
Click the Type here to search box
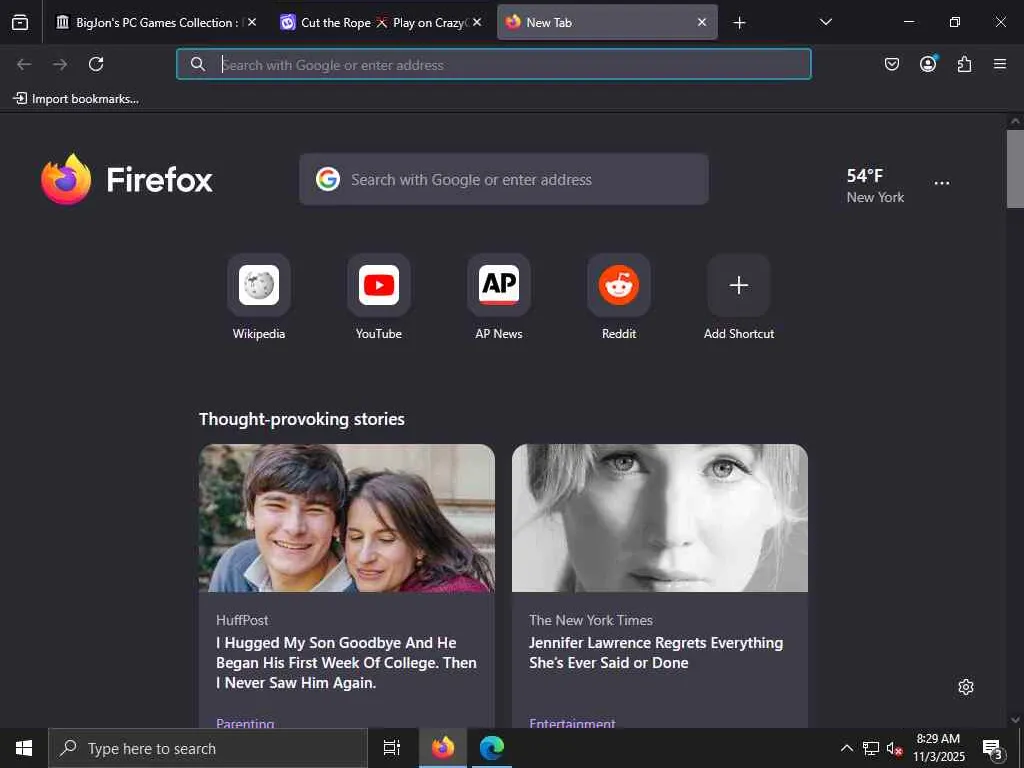(208, 748)
